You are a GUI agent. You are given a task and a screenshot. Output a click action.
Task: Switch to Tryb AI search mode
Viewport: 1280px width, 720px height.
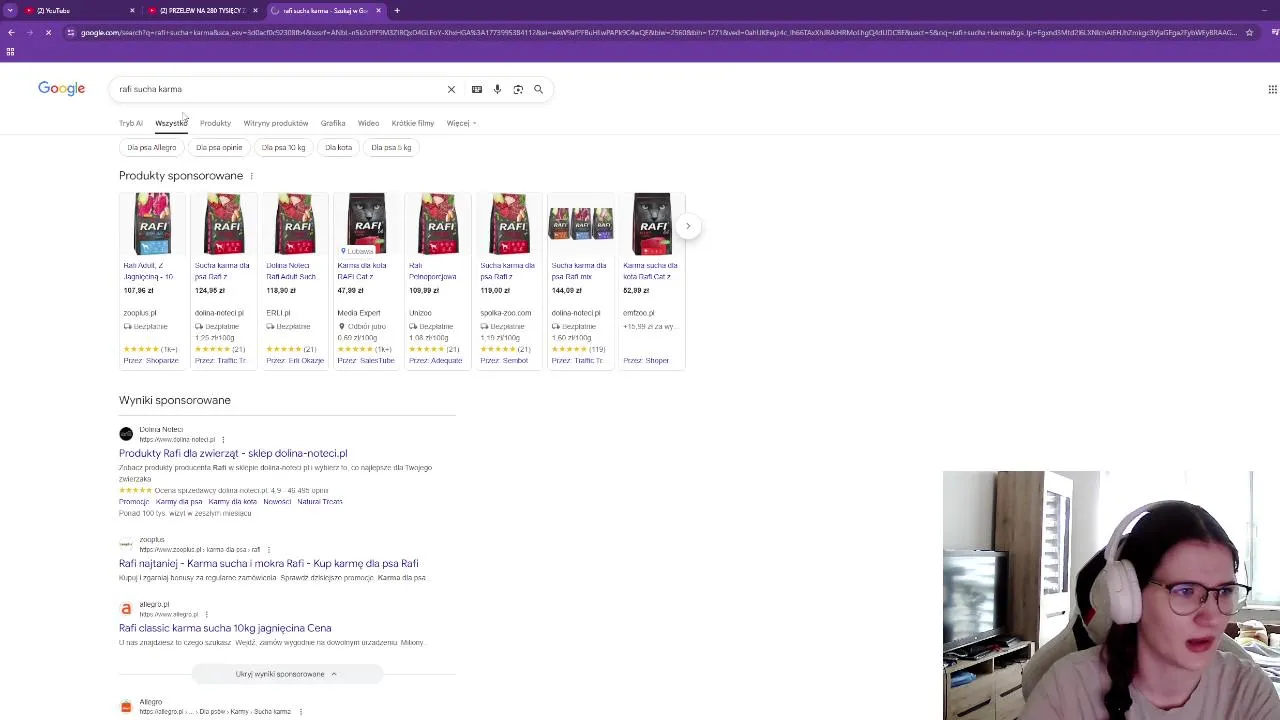[x=131, y=123]
